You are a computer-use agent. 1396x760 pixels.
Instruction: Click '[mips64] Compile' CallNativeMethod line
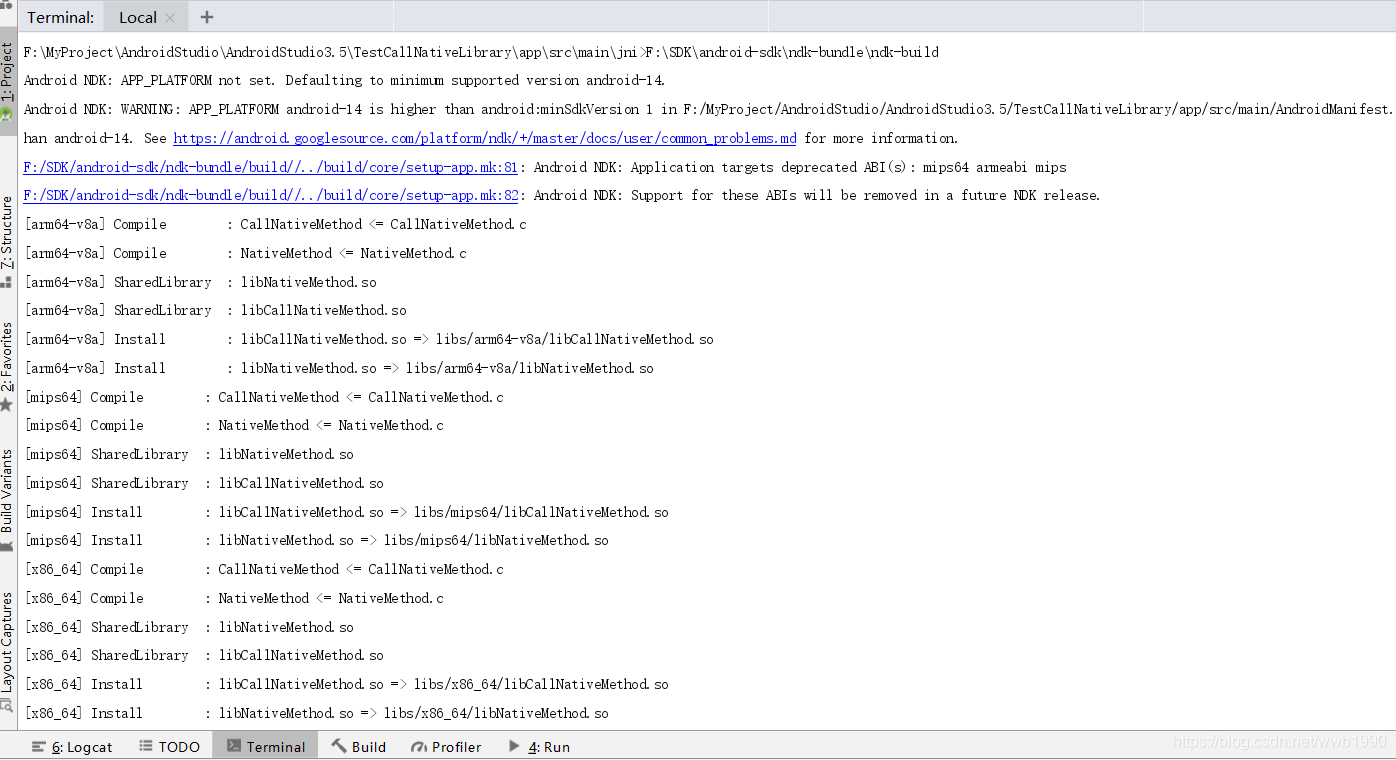click(x=264, y=397)
